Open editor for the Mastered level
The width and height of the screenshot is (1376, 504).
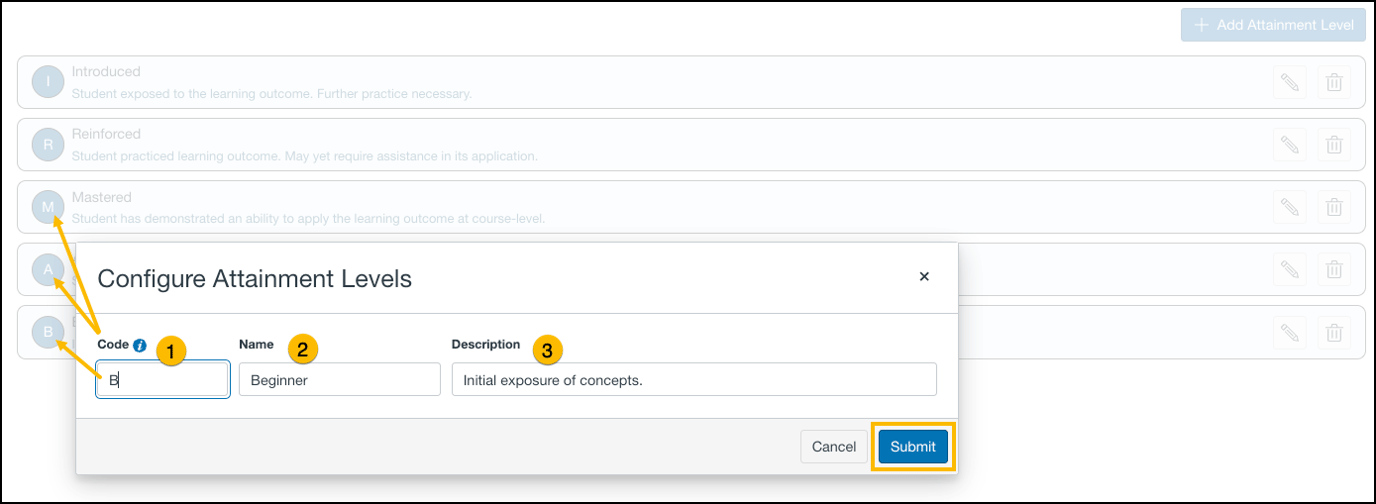click(1290, 207)
